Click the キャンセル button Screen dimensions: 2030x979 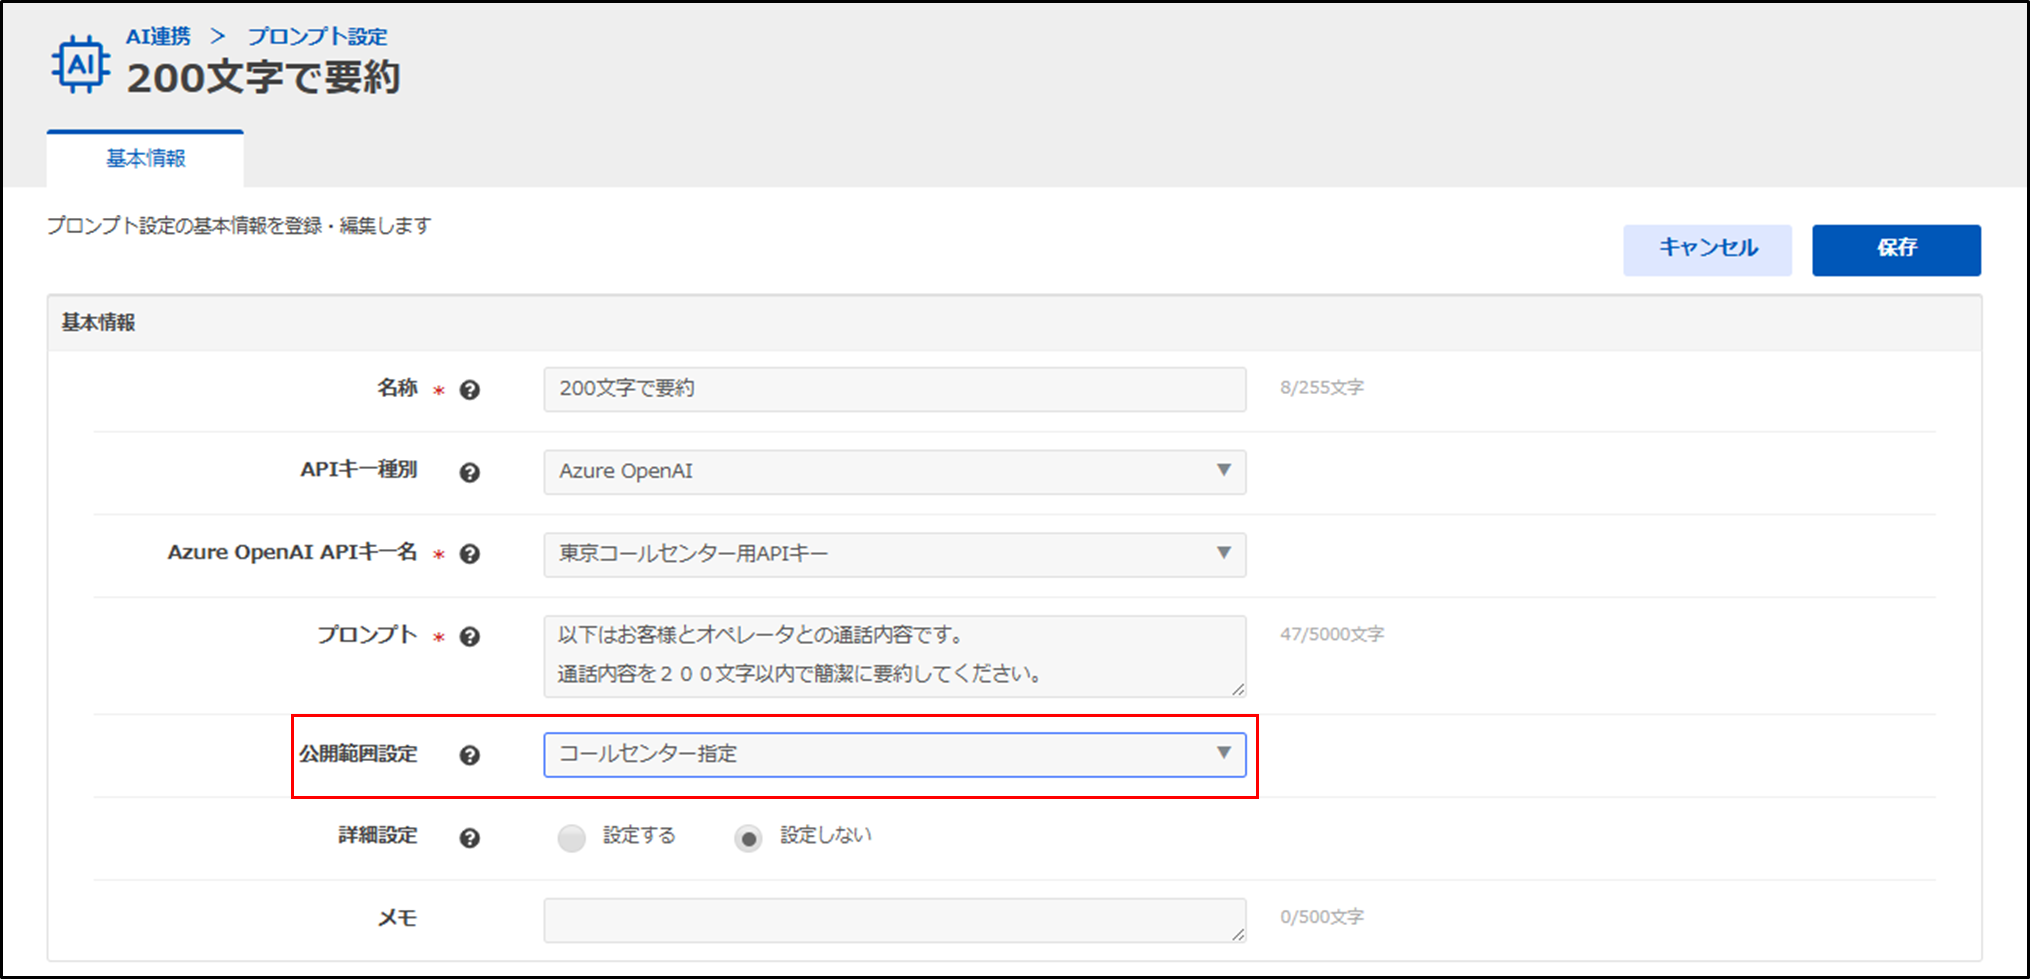click(1707, 249)
